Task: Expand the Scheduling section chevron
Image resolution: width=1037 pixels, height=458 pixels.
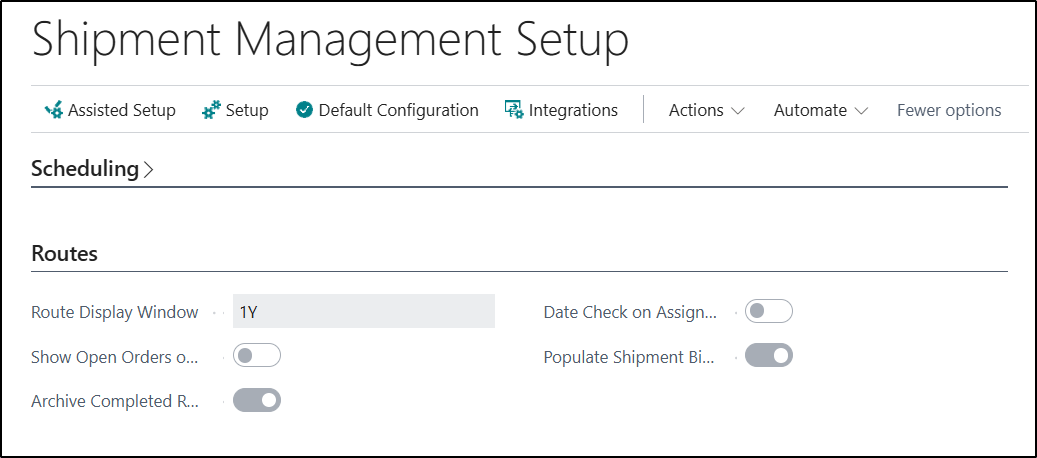Action: tap(148, 170)
